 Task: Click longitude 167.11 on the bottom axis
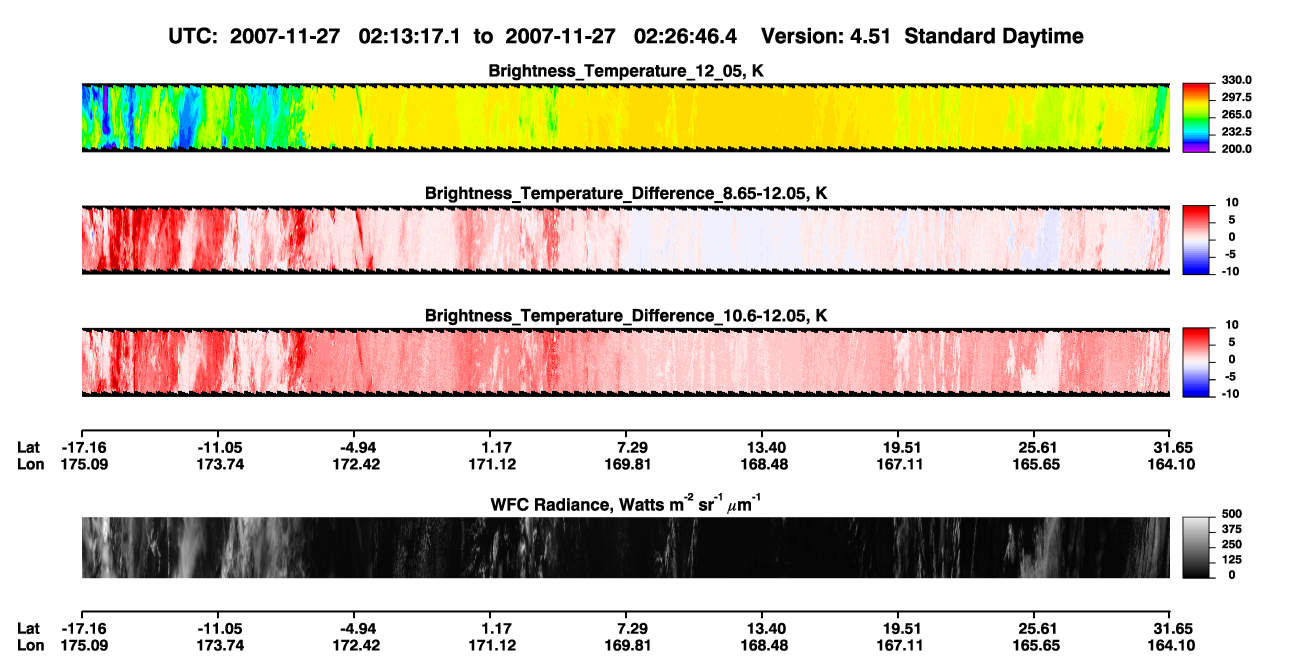click(x=899, y=646)
